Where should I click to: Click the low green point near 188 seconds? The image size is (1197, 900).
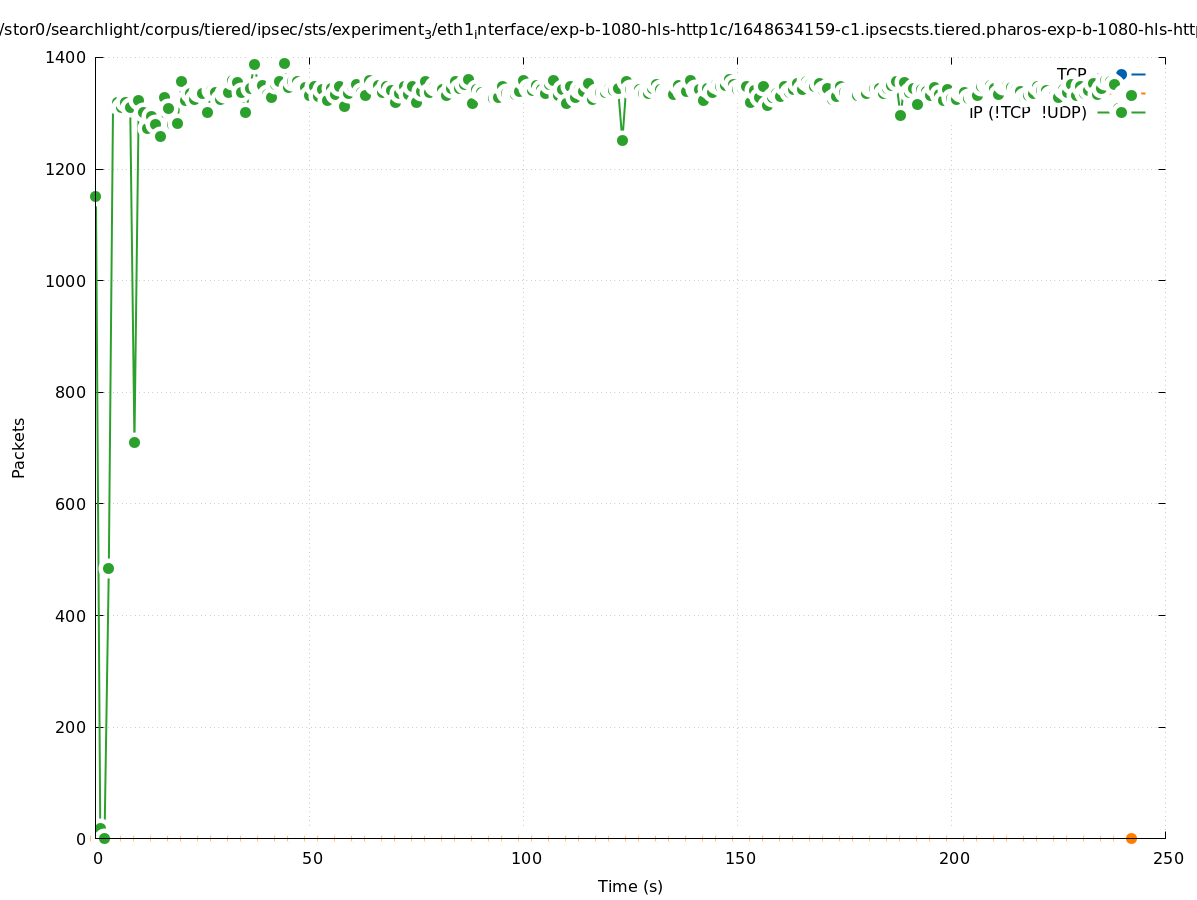[900, 115]
